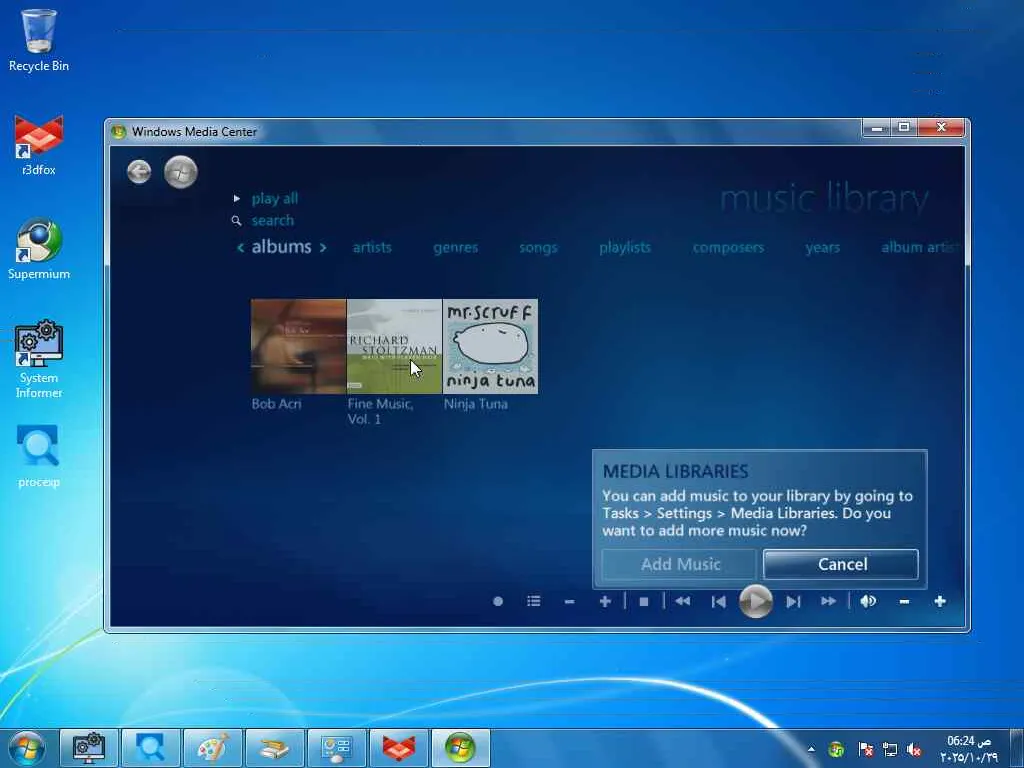Viewport: 1024px width, 768px height.
Task: Select the albums view tab
Action: click(281, 247)
